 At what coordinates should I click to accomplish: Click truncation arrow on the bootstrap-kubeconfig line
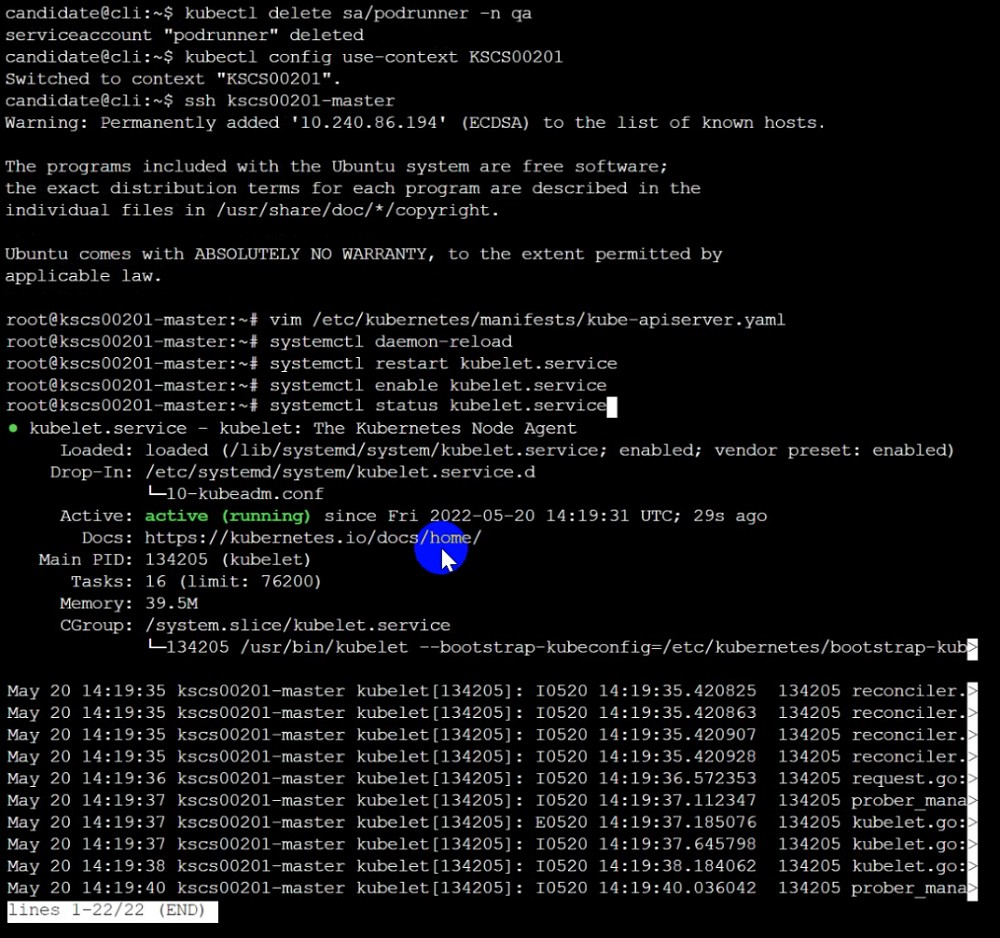click(971, 647)
